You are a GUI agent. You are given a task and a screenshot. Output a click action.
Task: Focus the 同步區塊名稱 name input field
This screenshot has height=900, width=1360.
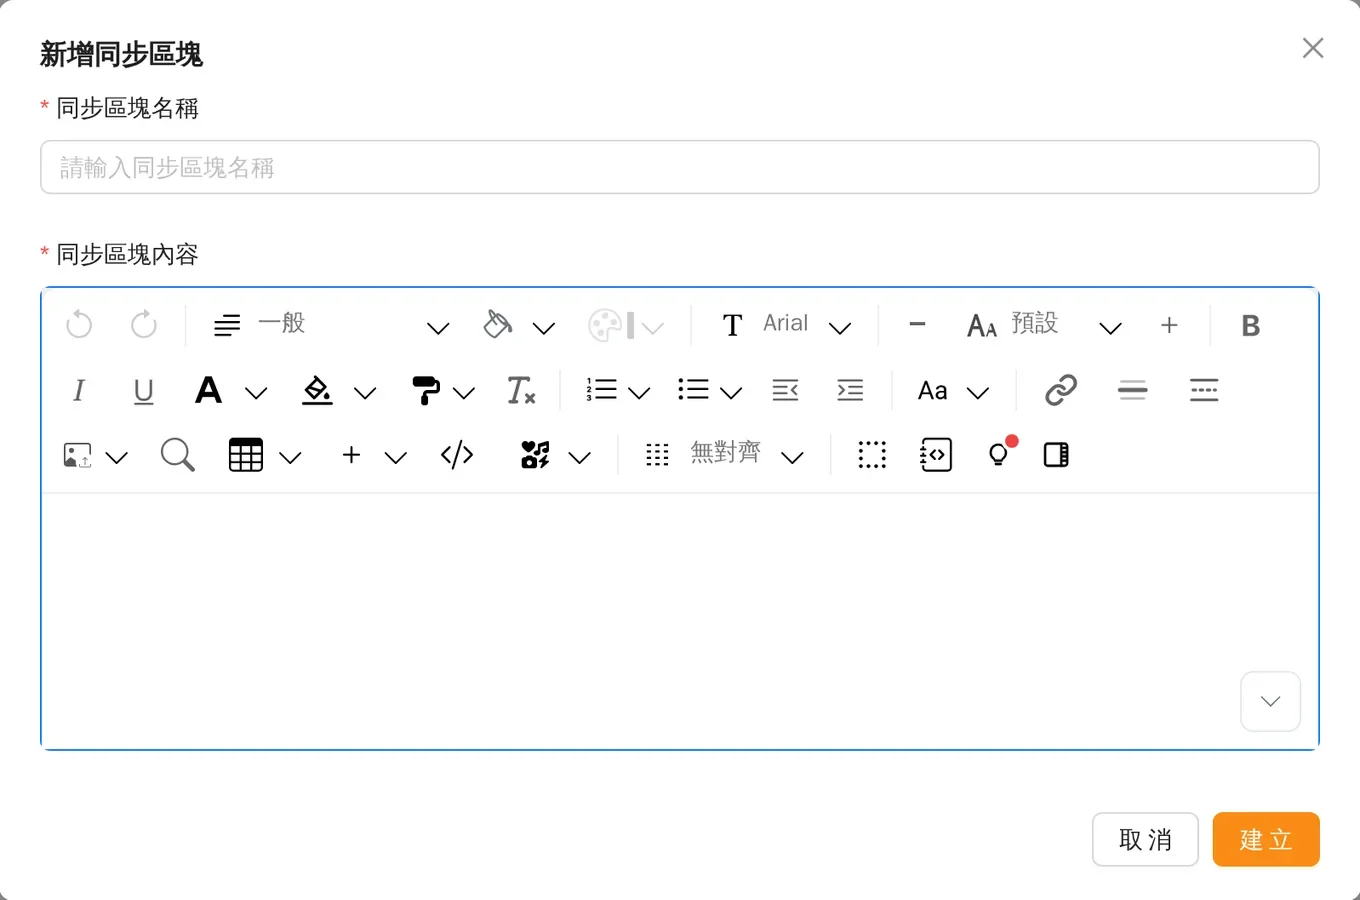680,167
